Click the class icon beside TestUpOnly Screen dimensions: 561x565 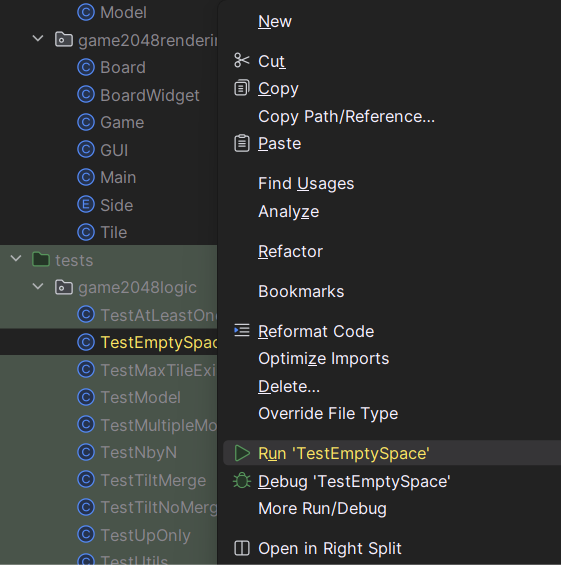86,535
